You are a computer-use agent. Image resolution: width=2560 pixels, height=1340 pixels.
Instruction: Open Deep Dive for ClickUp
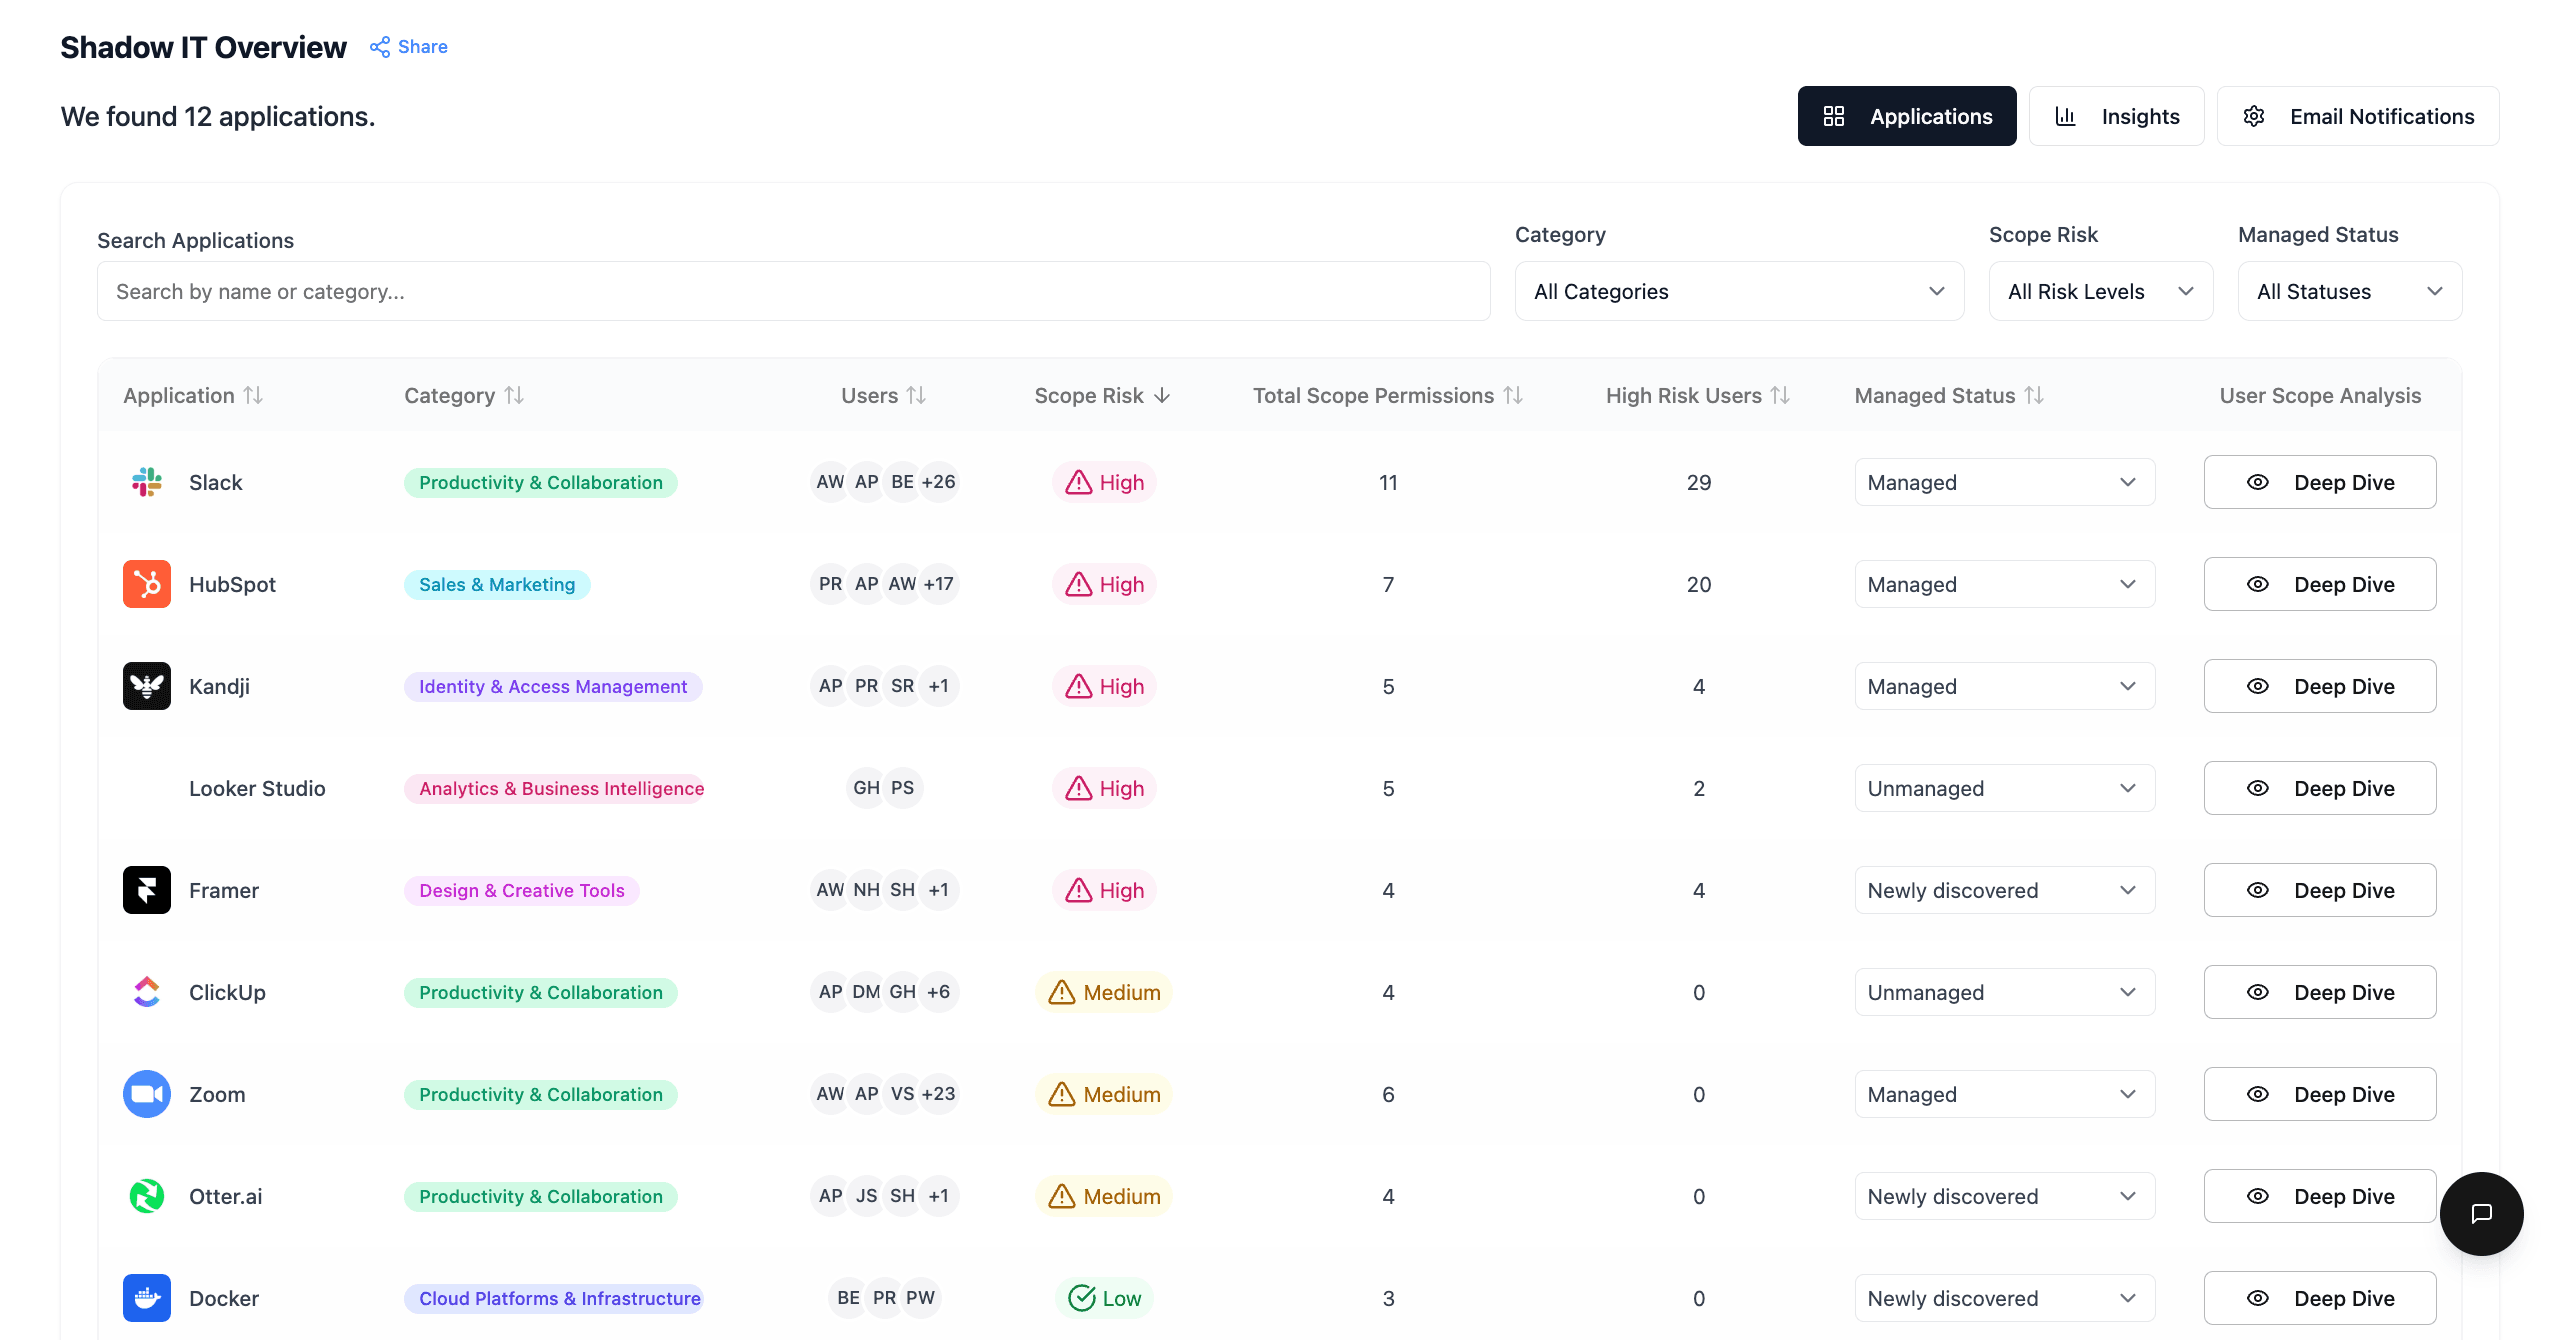(2320, 992)
